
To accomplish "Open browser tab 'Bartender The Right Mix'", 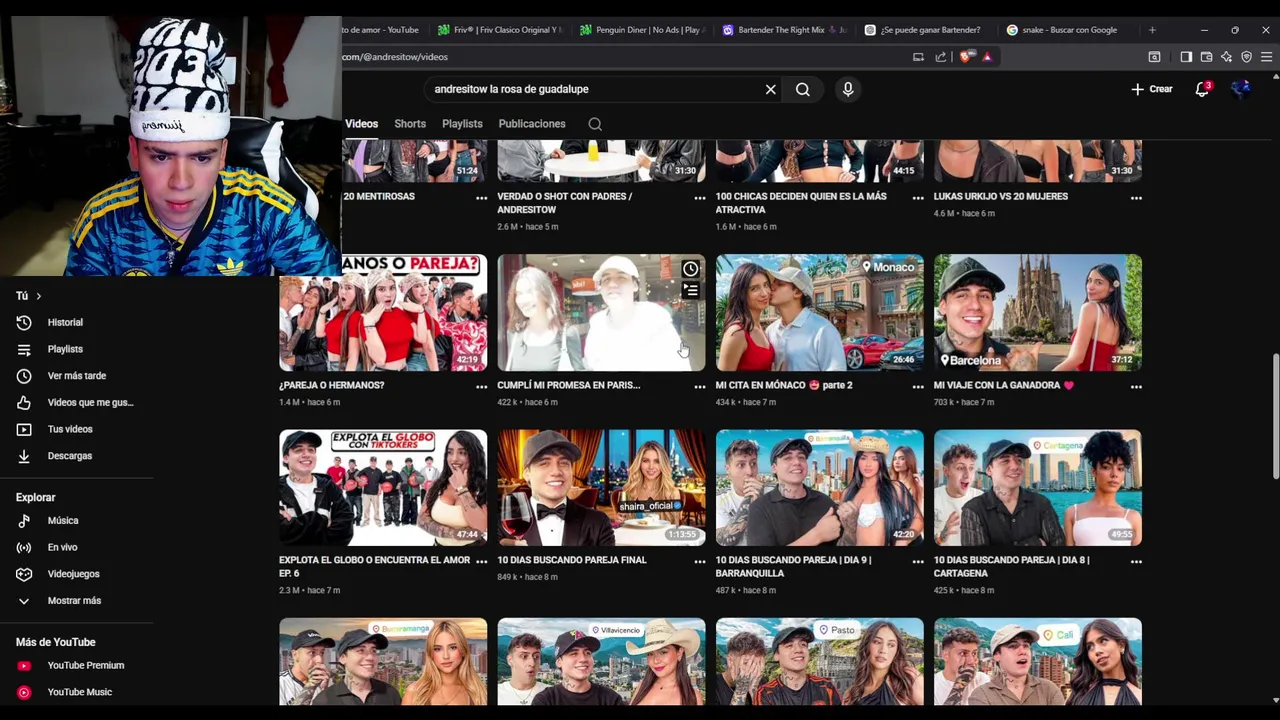I will click(784, 30).
